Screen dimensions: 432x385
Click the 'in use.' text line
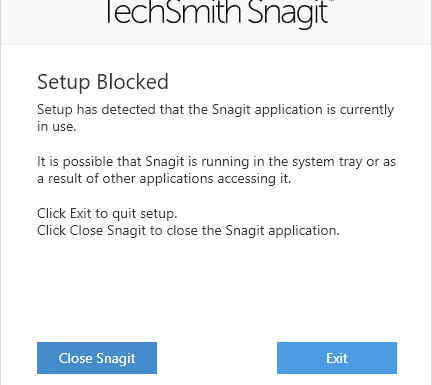[x=57, y=126]
